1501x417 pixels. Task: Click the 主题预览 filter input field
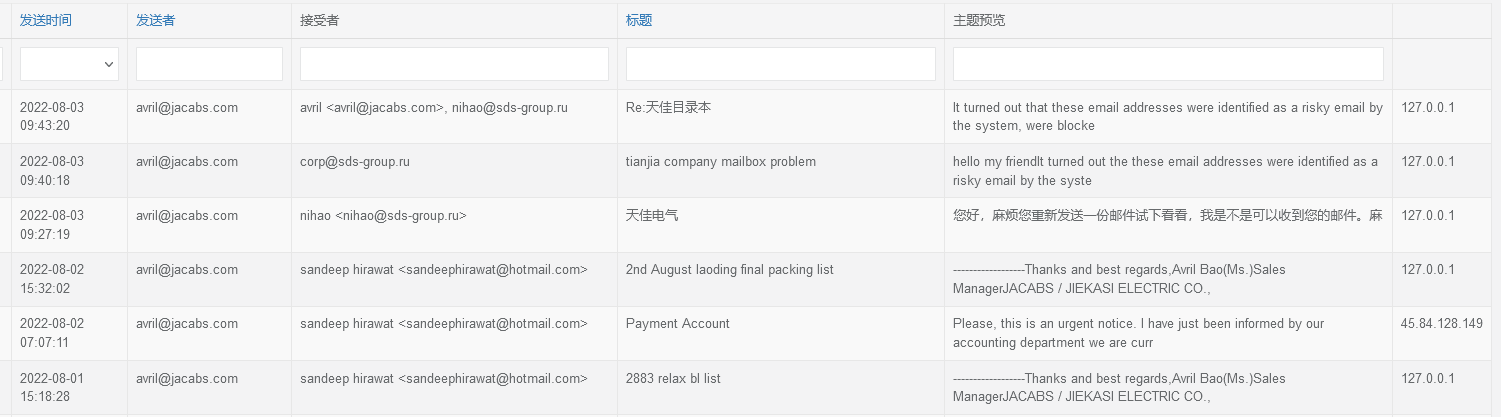coord(1168,64)
